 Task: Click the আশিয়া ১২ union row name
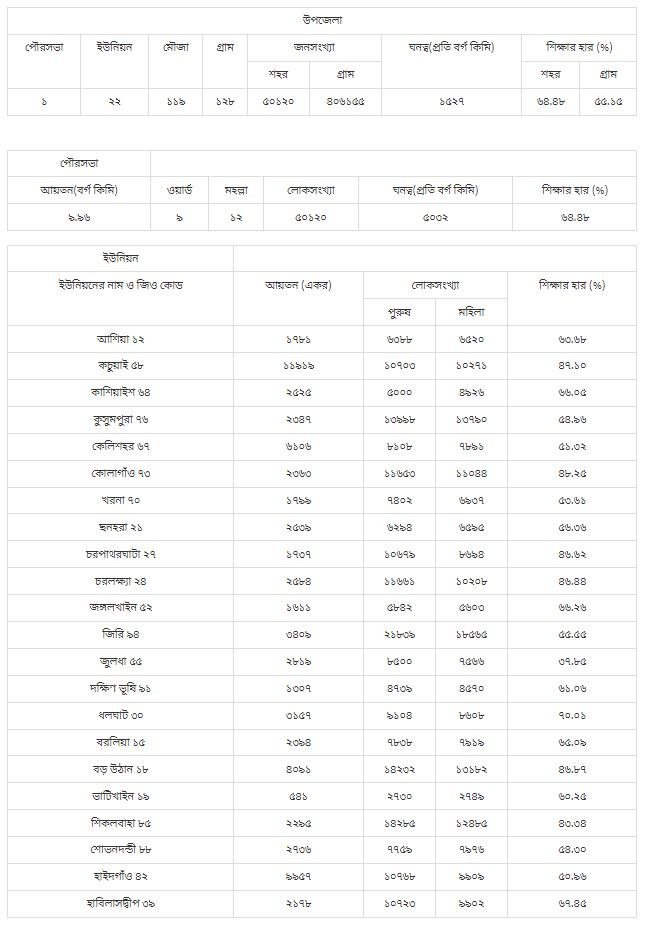coord(120,340)
